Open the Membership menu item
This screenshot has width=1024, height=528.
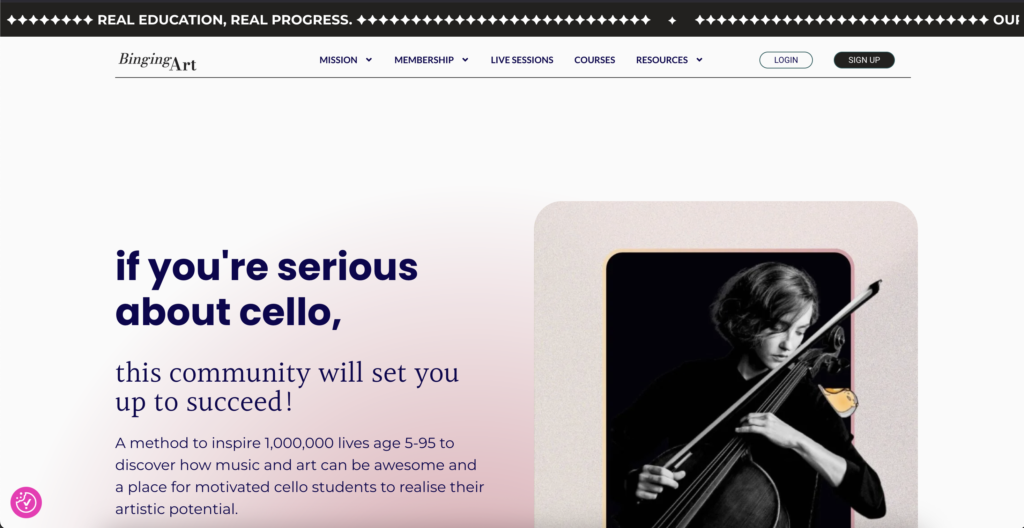424,60
